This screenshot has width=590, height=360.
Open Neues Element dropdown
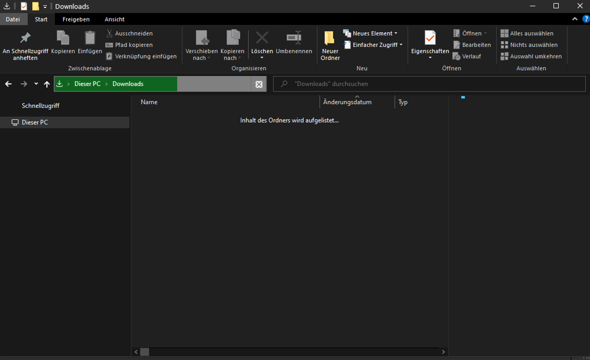[370, 33]
